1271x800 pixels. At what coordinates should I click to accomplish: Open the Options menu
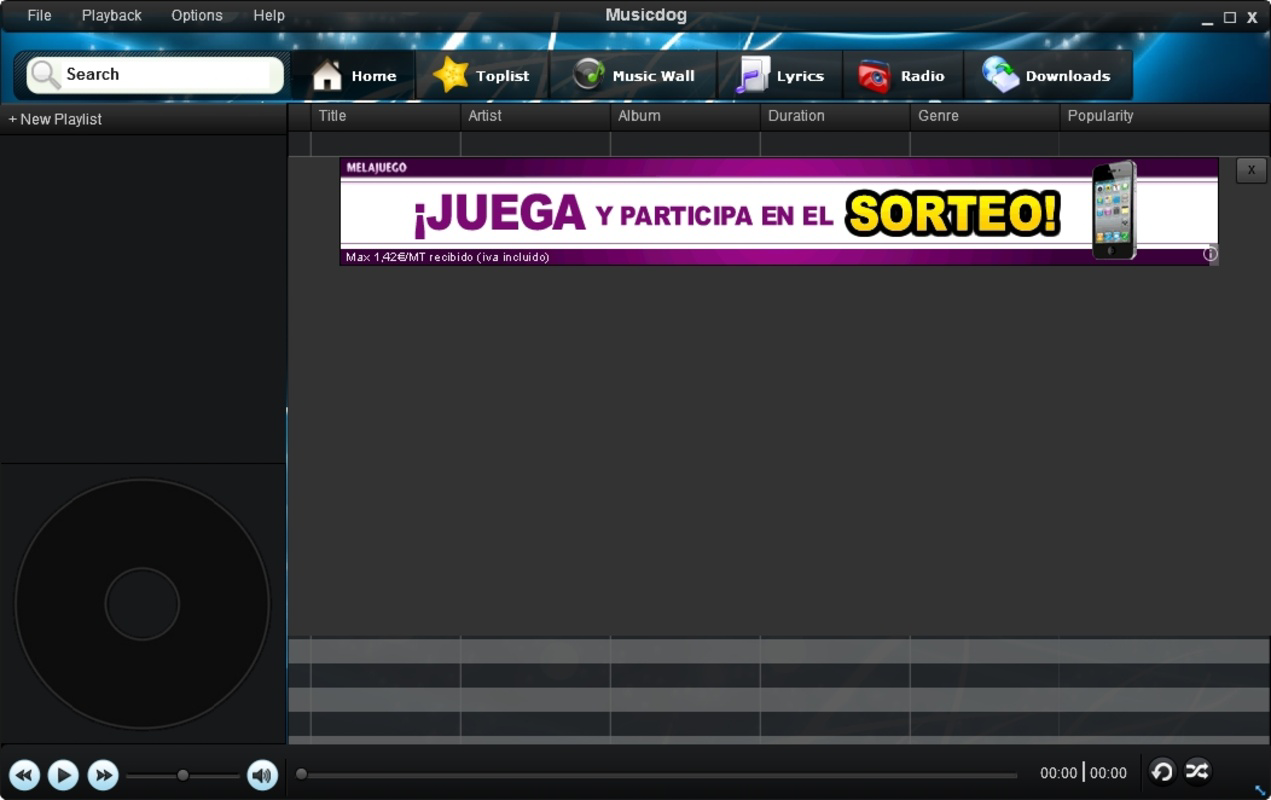point(196,15)
